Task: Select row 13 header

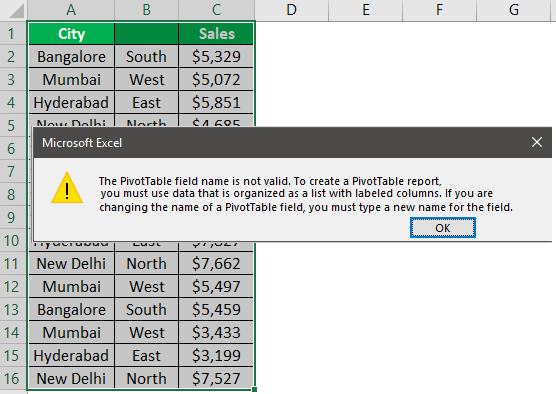Action: point(13,310)
